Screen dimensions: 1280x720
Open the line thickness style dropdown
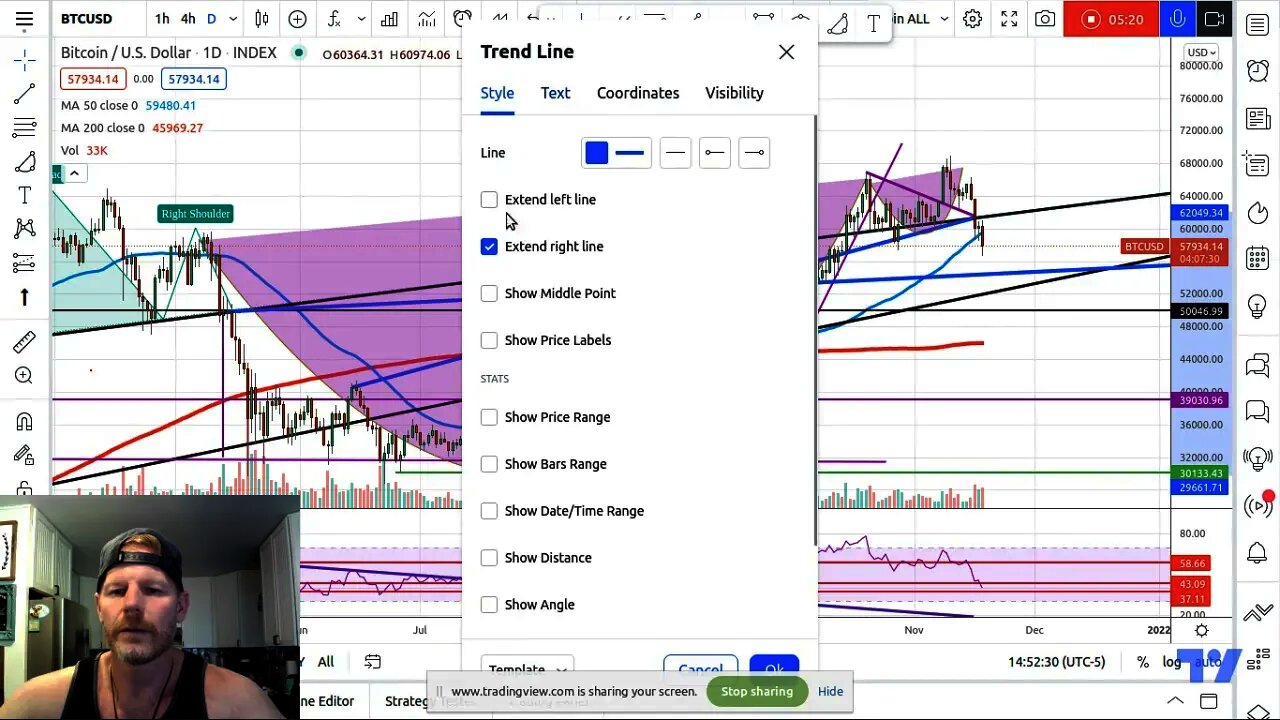click(630, 153)
